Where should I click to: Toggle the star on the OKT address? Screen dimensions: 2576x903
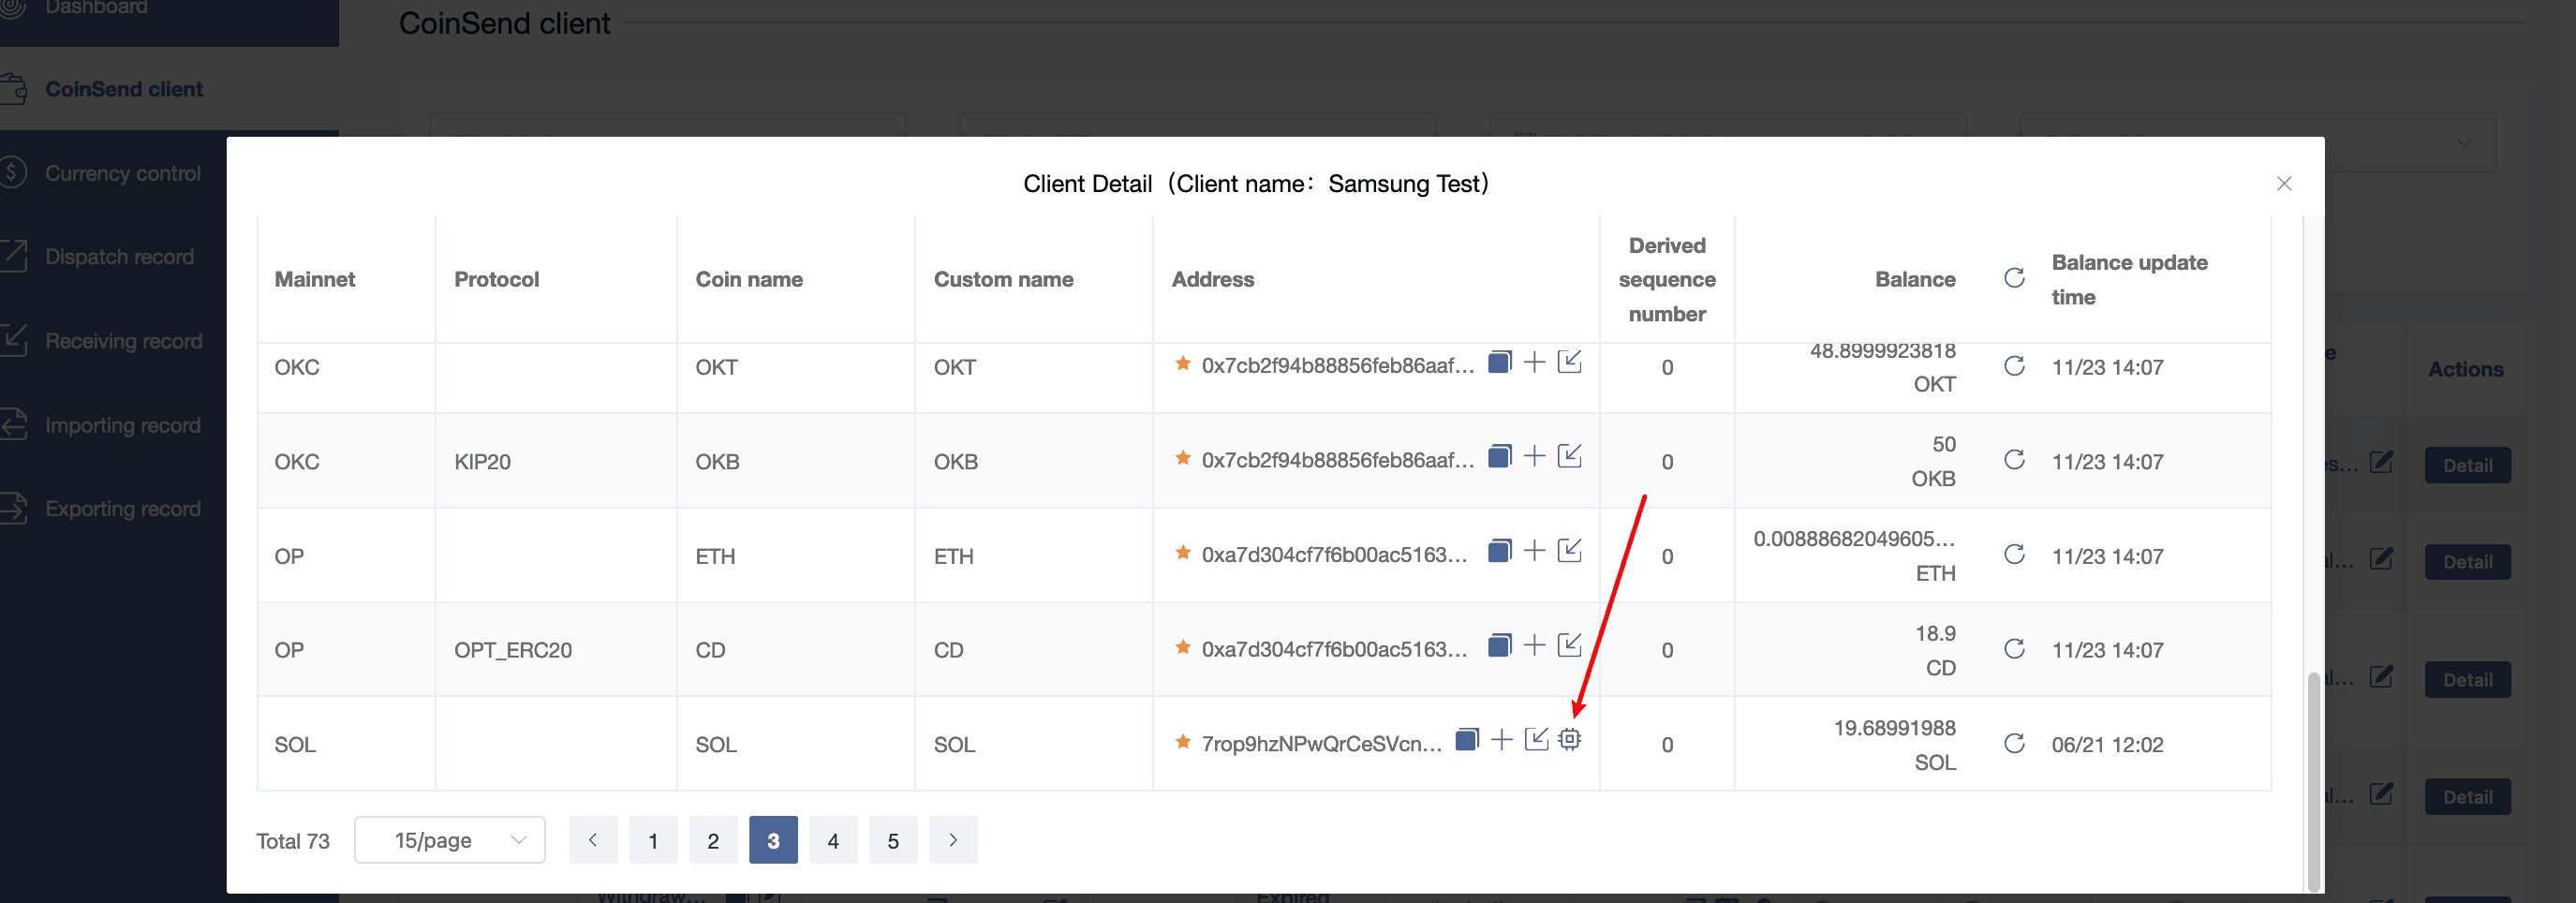(1182, 363)
